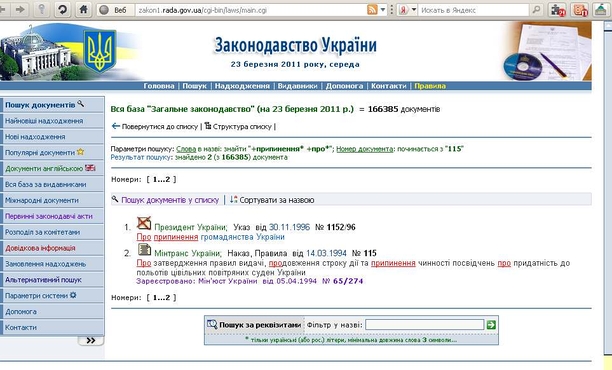Open Міжнародні документи in sidebar
Image resolution: width=612 pixels, height=370 pixels.
point(41,201)
